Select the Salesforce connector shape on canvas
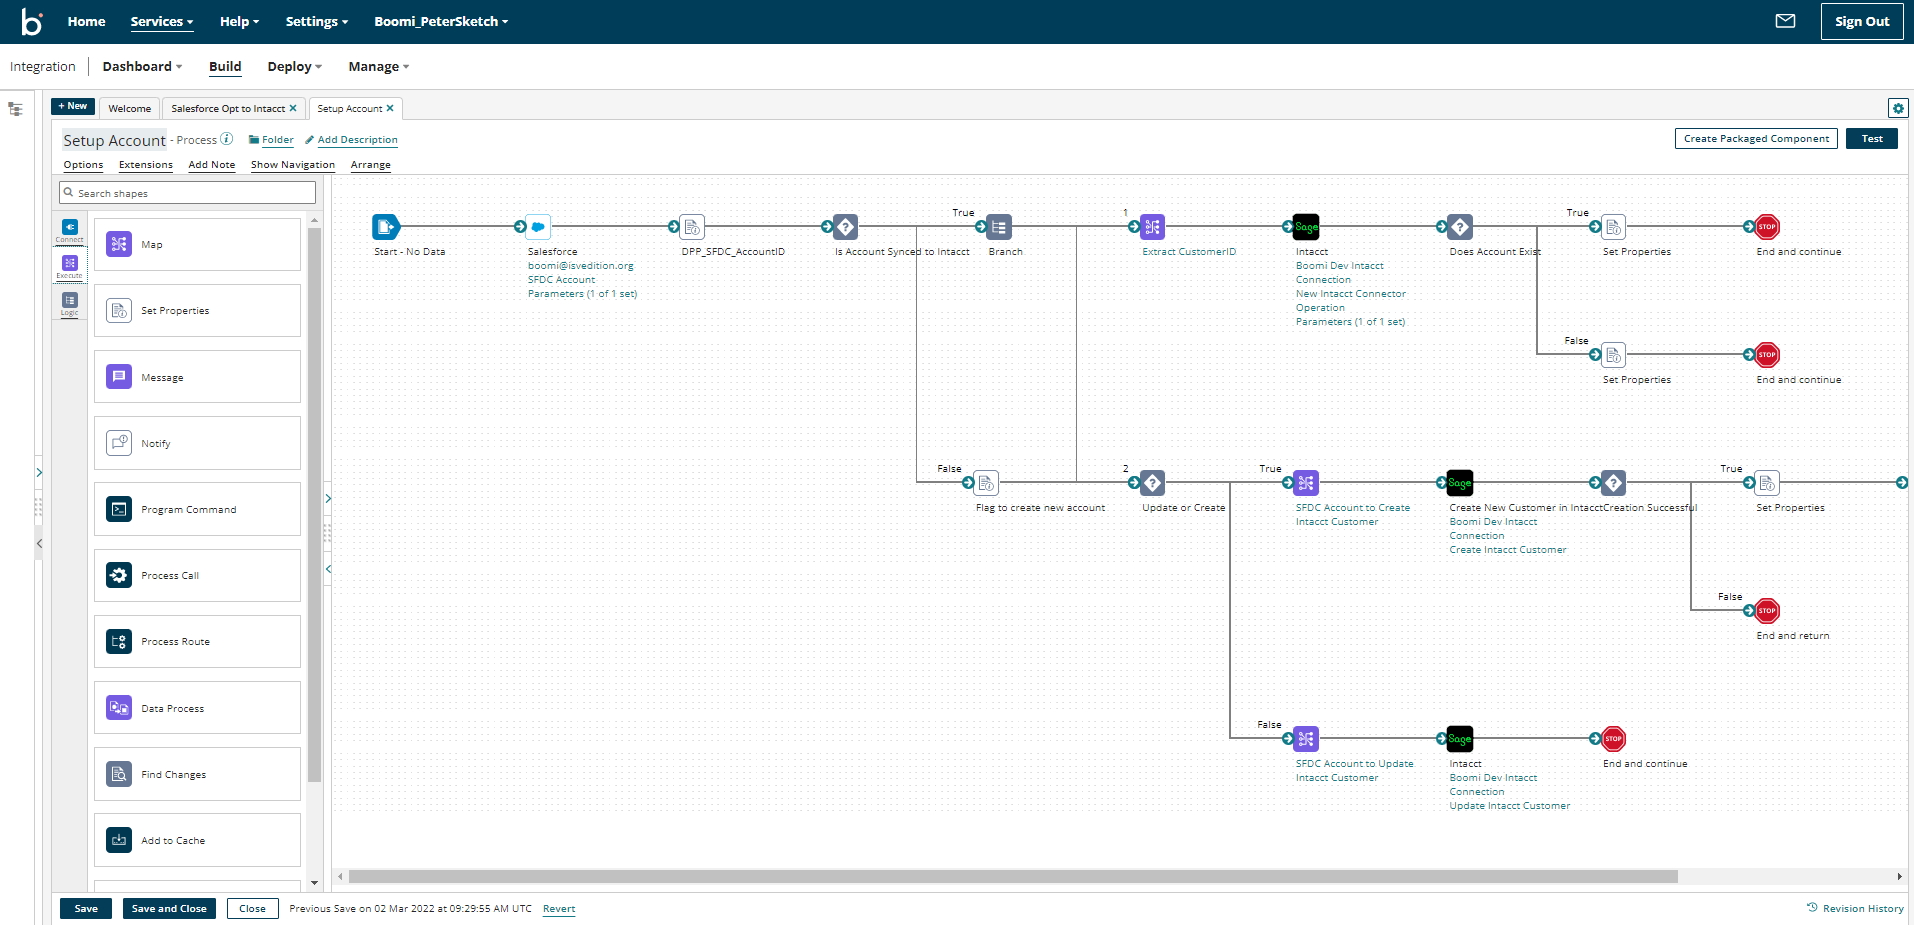The image size is (1914, 925). coord(539,227)
